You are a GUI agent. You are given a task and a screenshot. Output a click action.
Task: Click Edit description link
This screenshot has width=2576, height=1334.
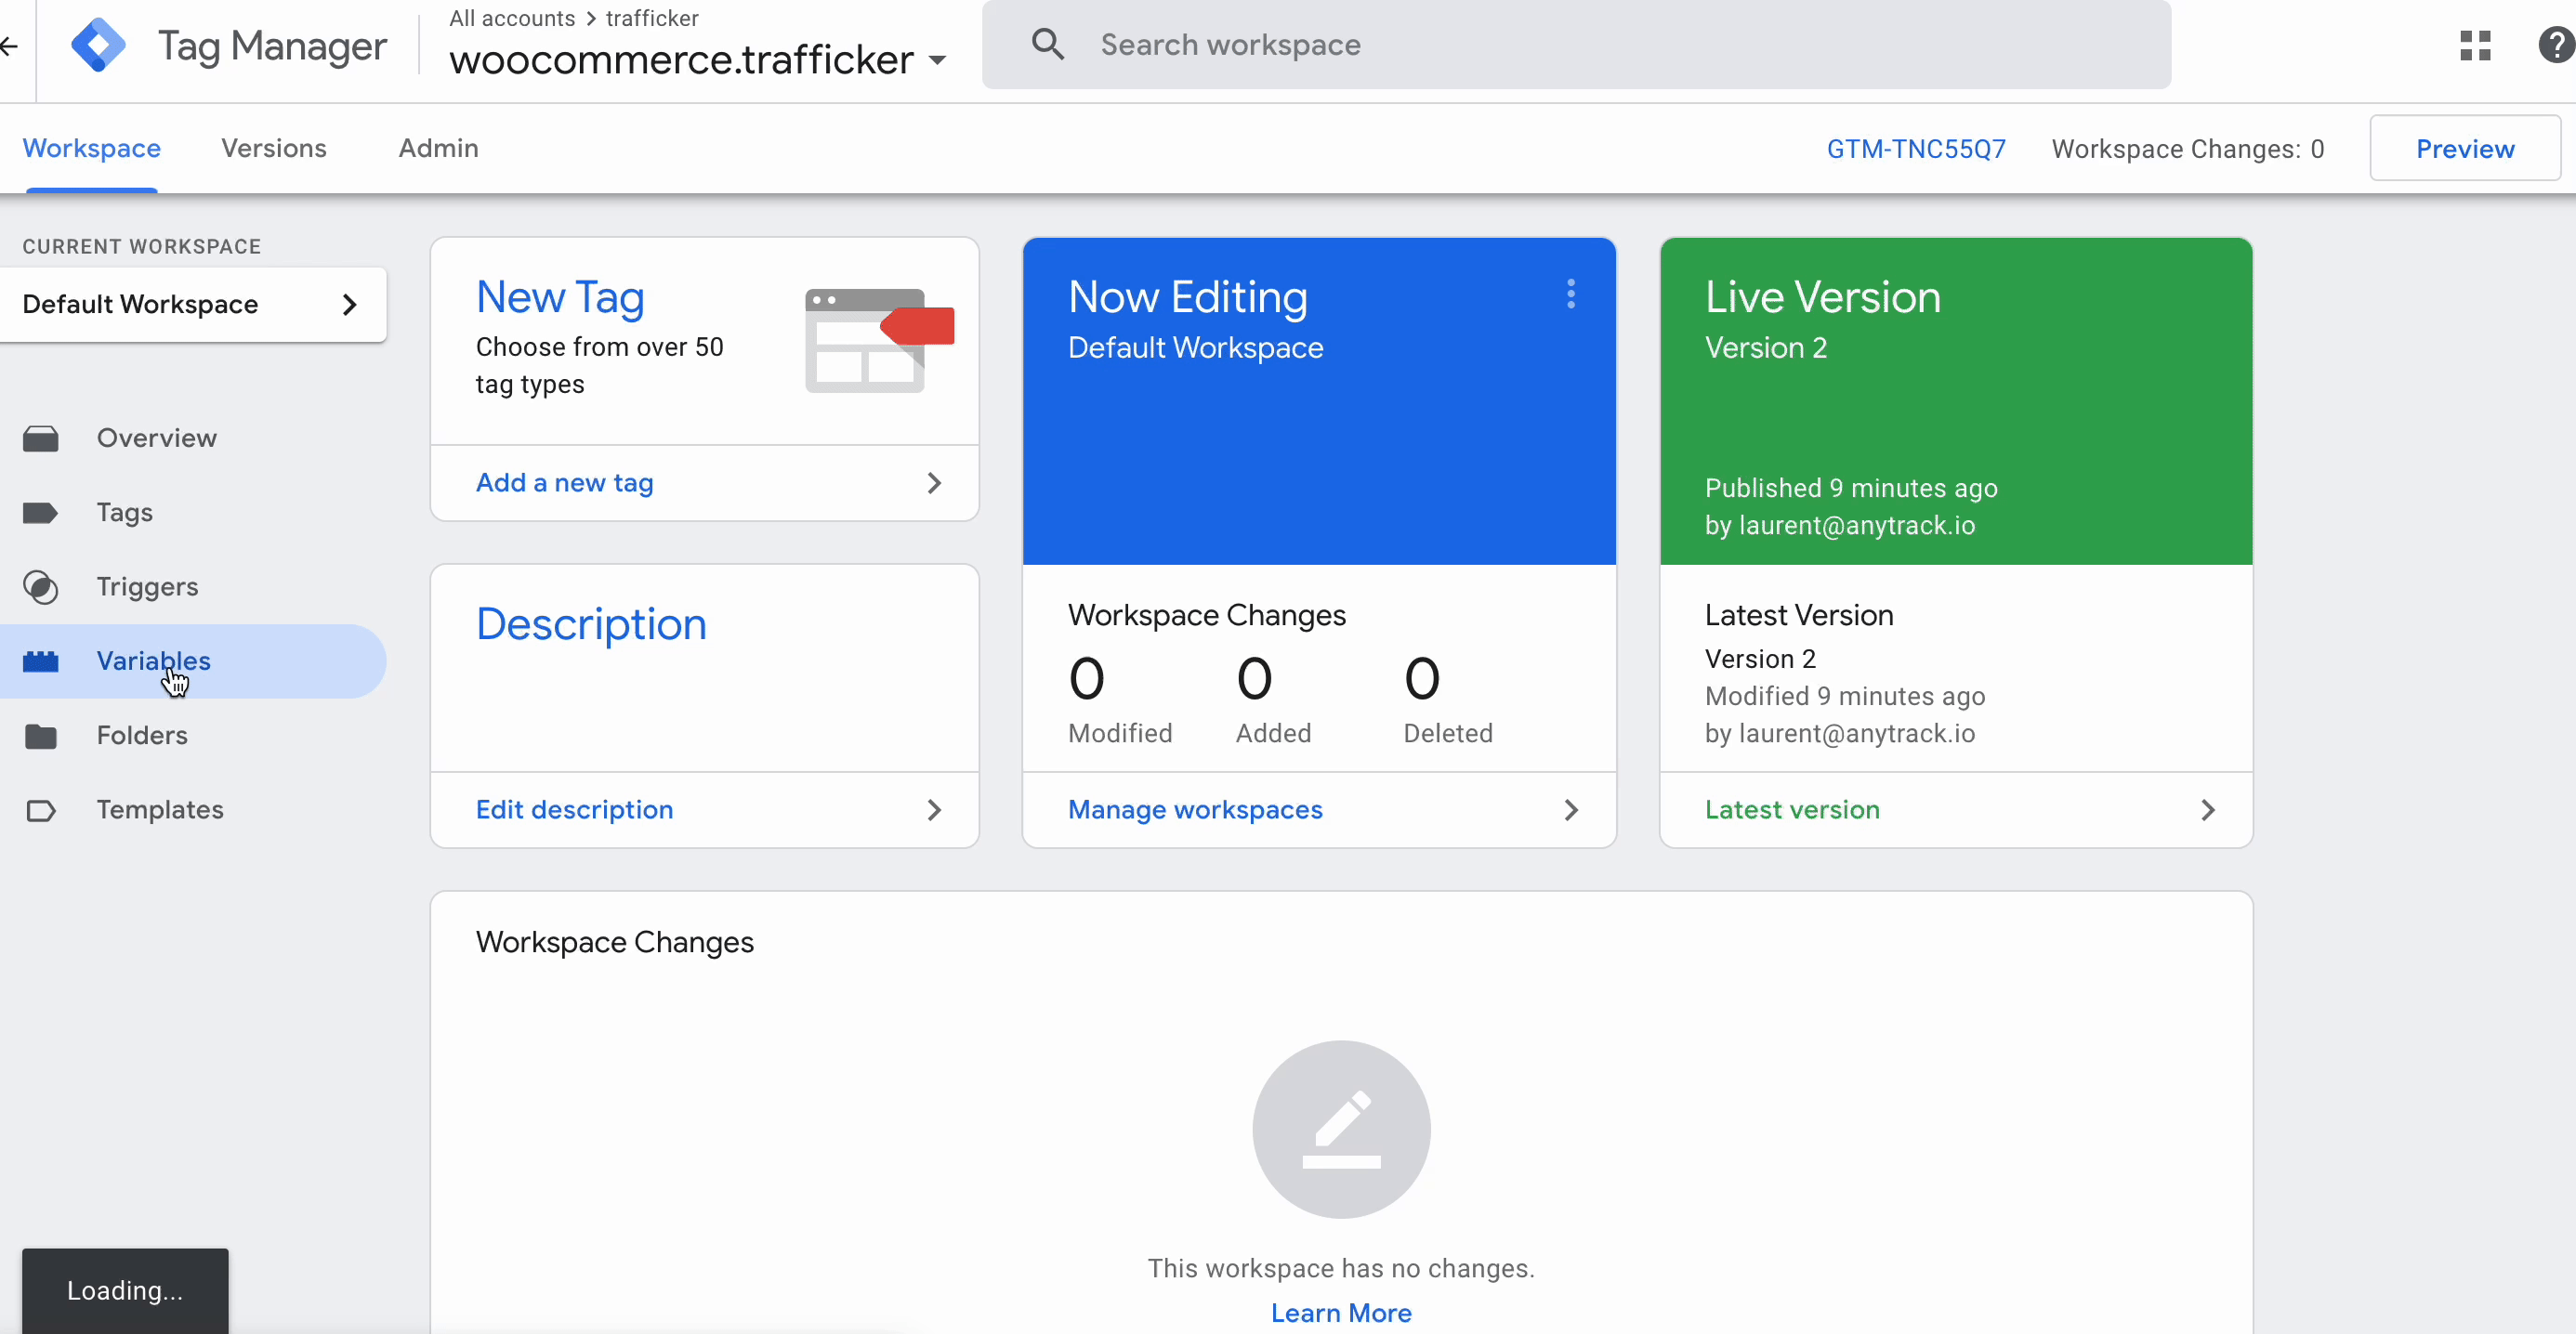(x=574, y=810)
